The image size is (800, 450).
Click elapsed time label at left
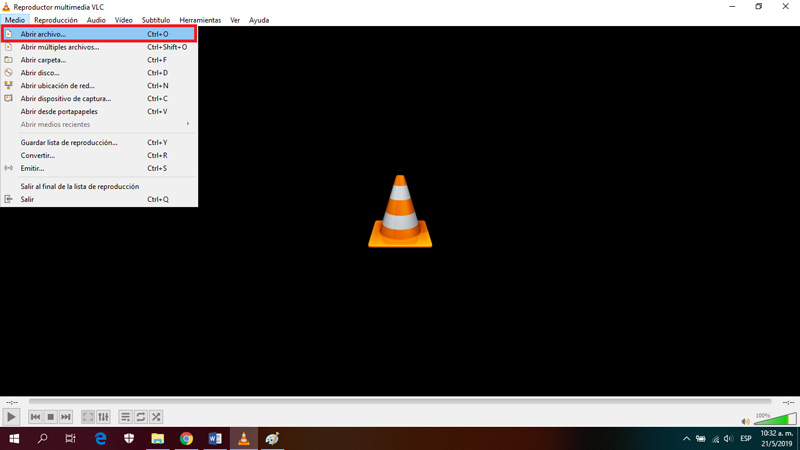pos(12,403)
